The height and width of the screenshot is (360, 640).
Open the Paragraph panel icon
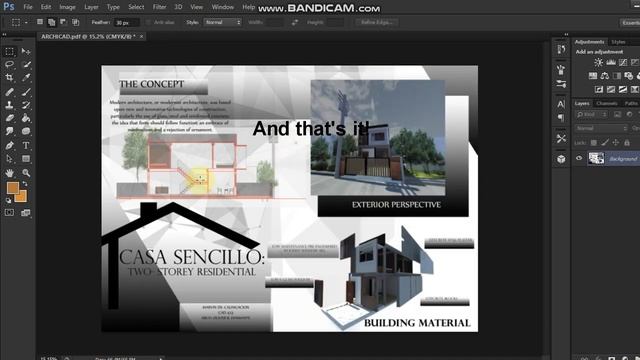pos(561,118)
